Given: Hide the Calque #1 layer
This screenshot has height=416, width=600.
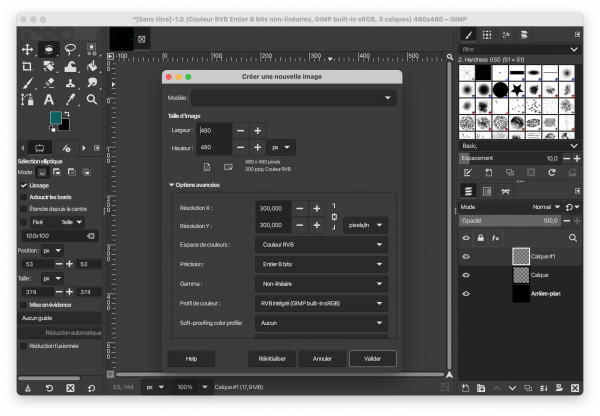Looking at the screenshot, I should (466, 256).
